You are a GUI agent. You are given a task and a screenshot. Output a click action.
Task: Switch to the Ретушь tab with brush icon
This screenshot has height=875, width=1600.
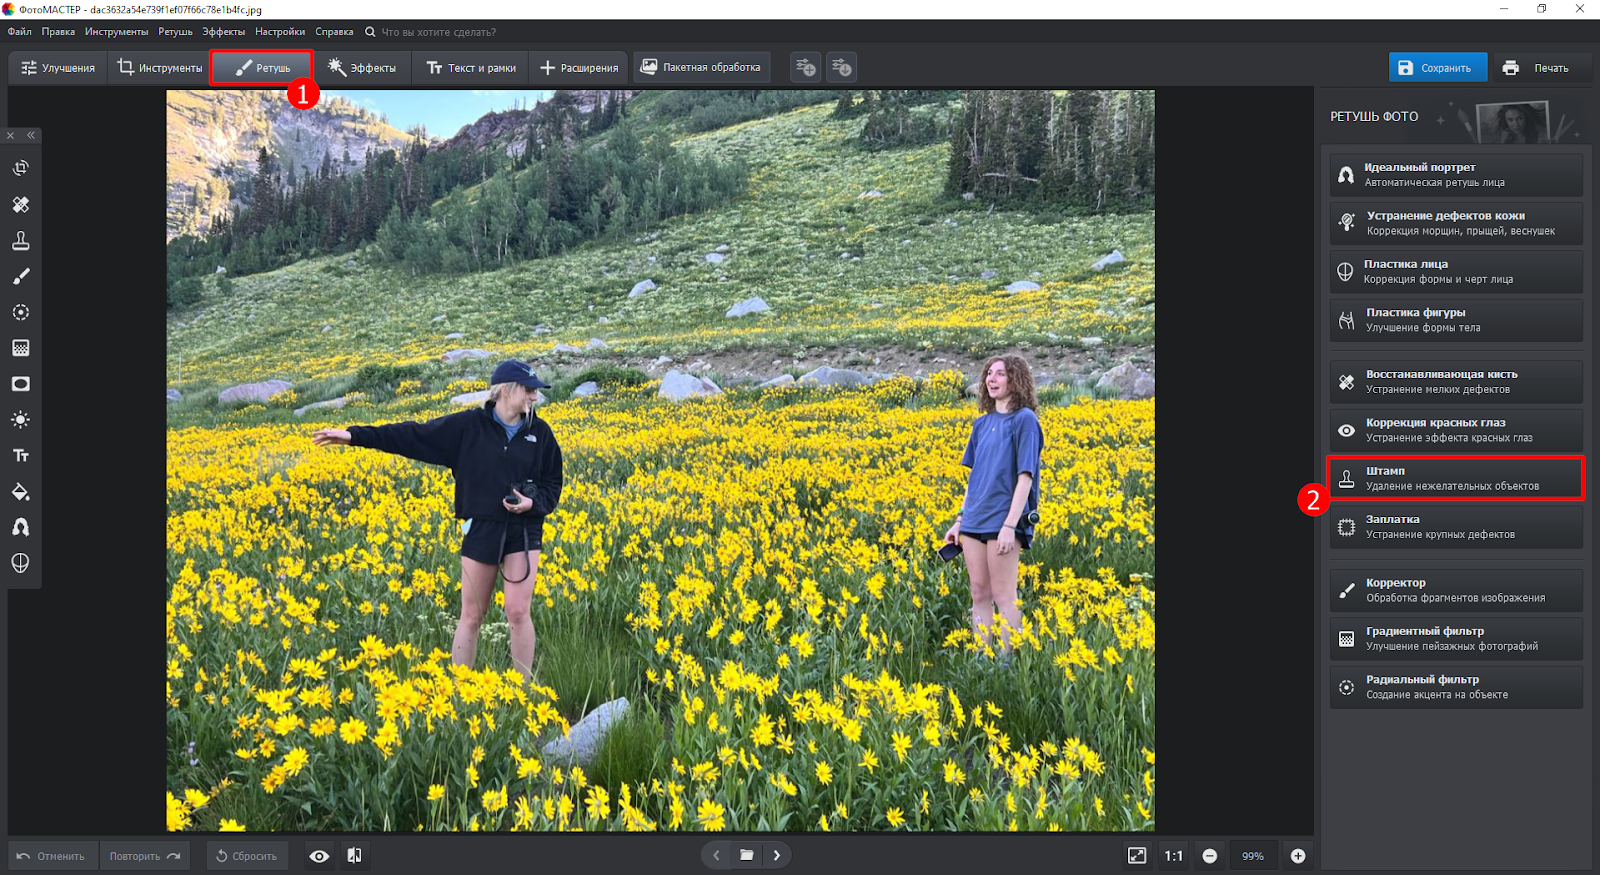click(262, 68)
